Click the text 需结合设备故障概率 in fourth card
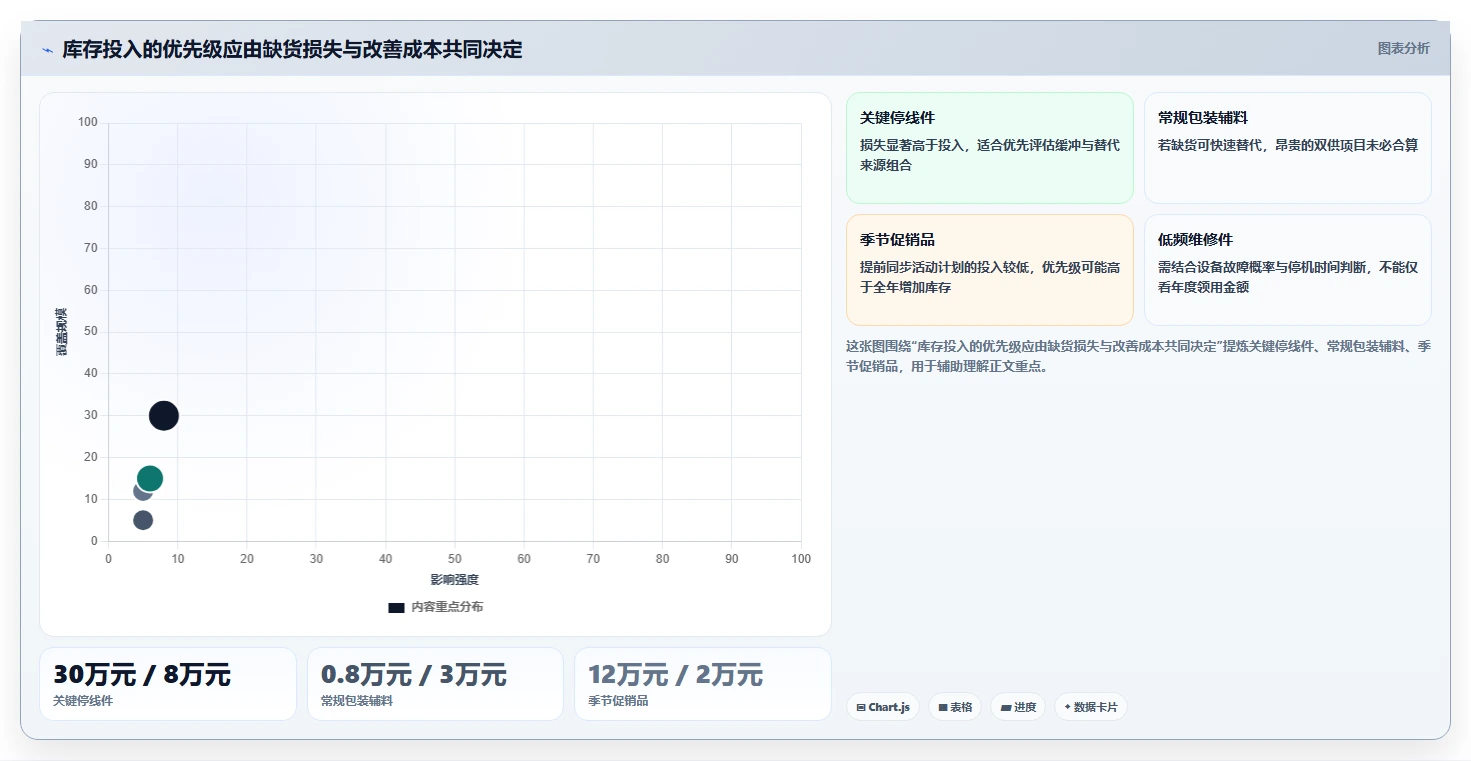1471x761 pixels. 1217,267
